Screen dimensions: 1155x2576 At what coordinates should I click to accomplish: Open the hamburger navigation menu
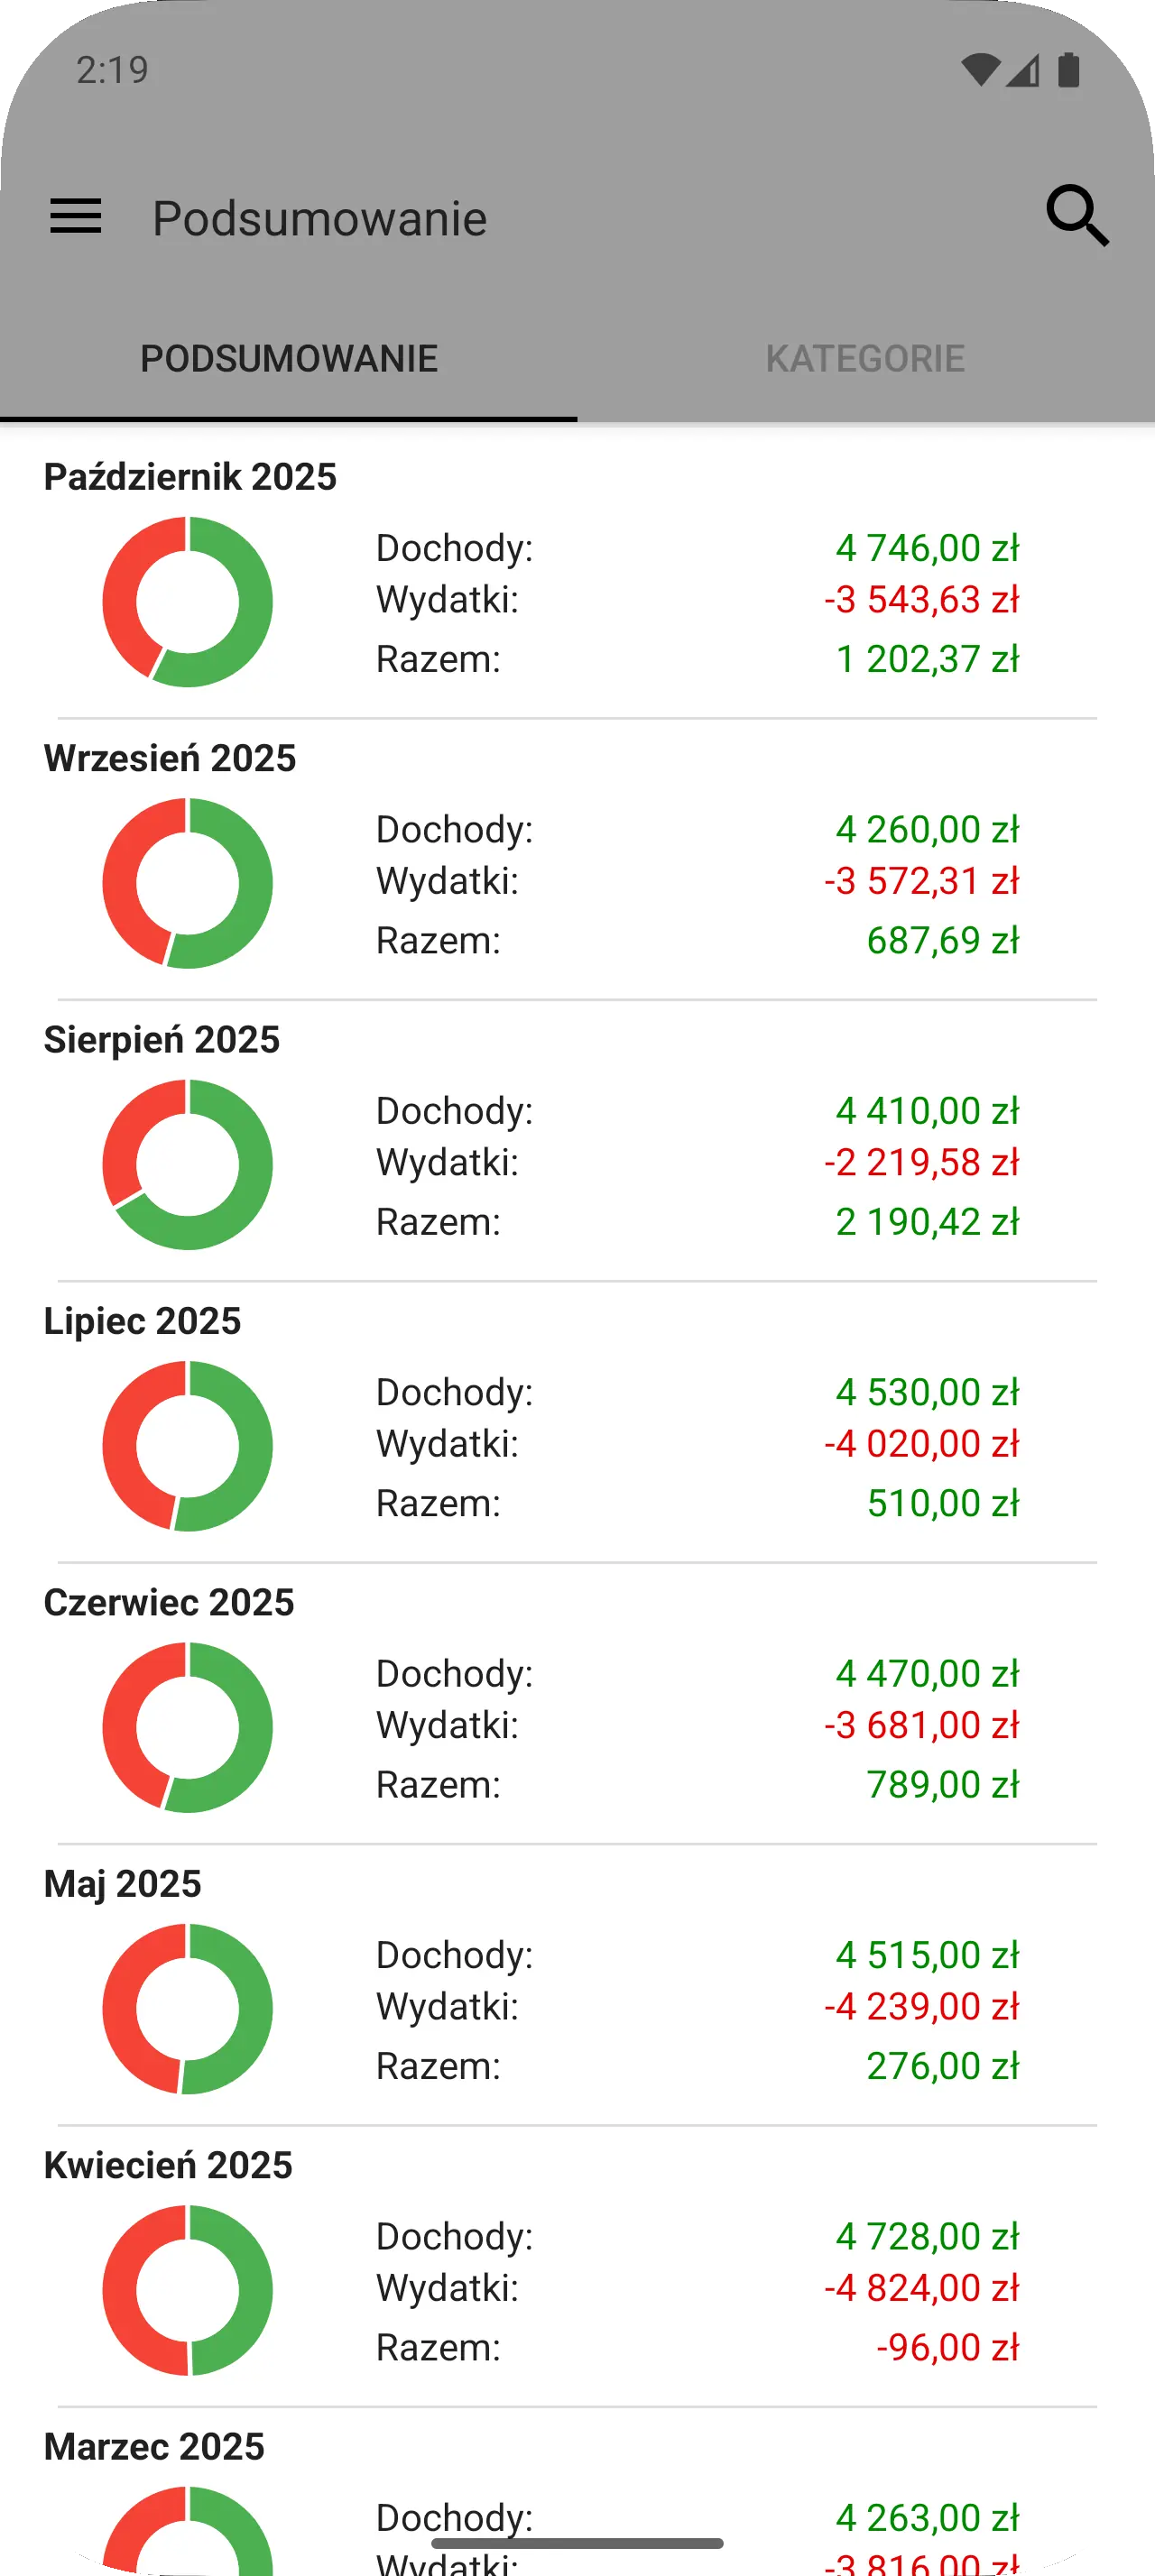click(x=76, y=217)
